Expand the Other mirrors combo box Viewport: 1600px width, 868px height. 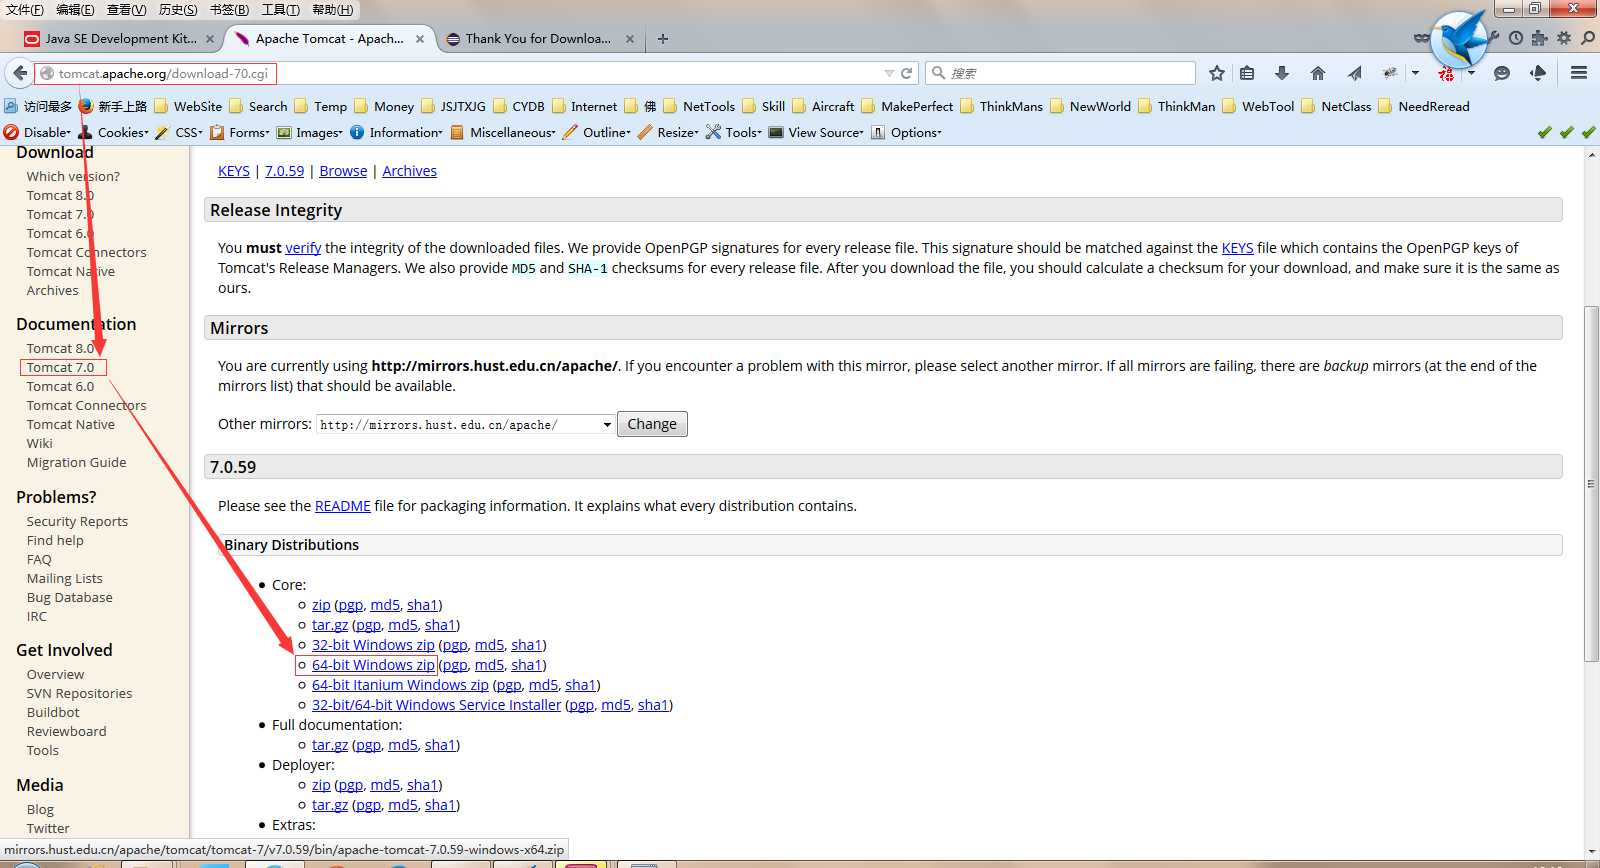click(465, 424)
